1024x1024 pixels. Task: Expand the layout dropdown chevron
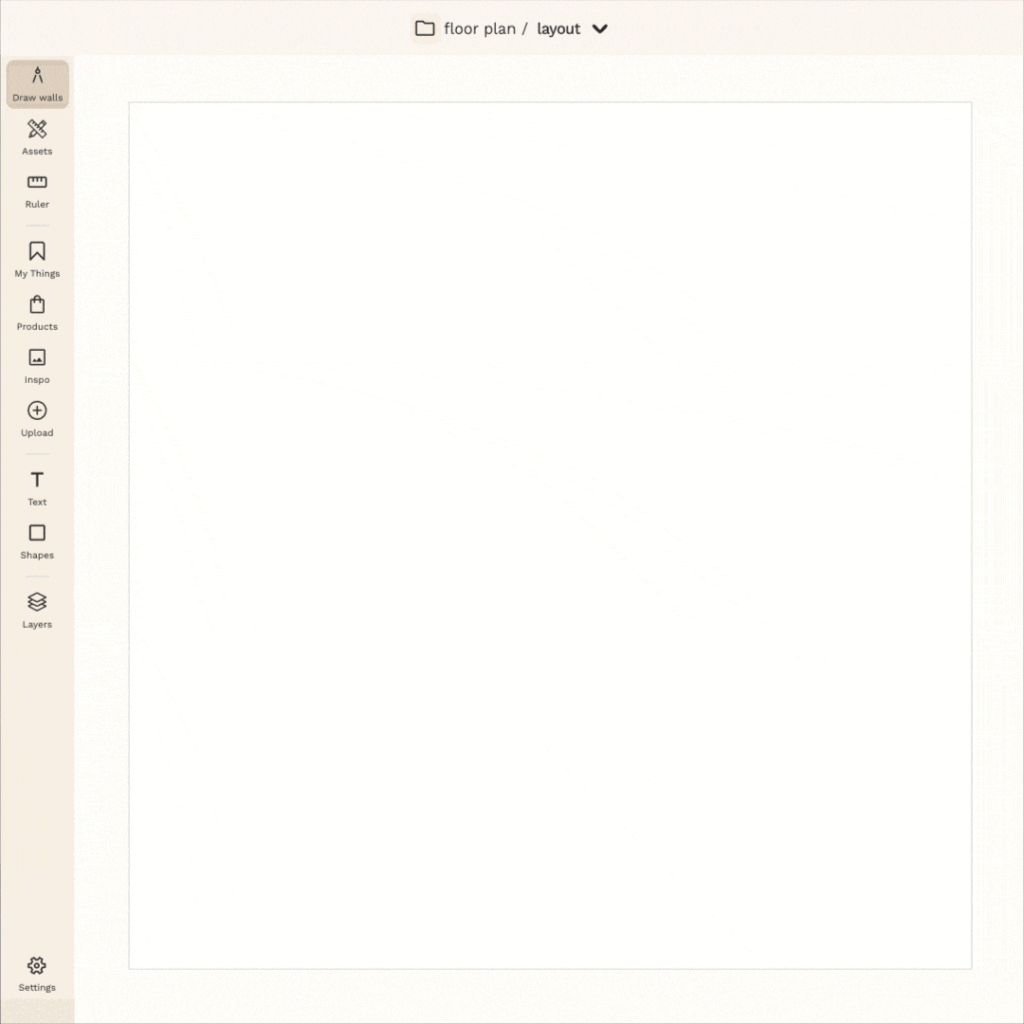pos(600,29)
